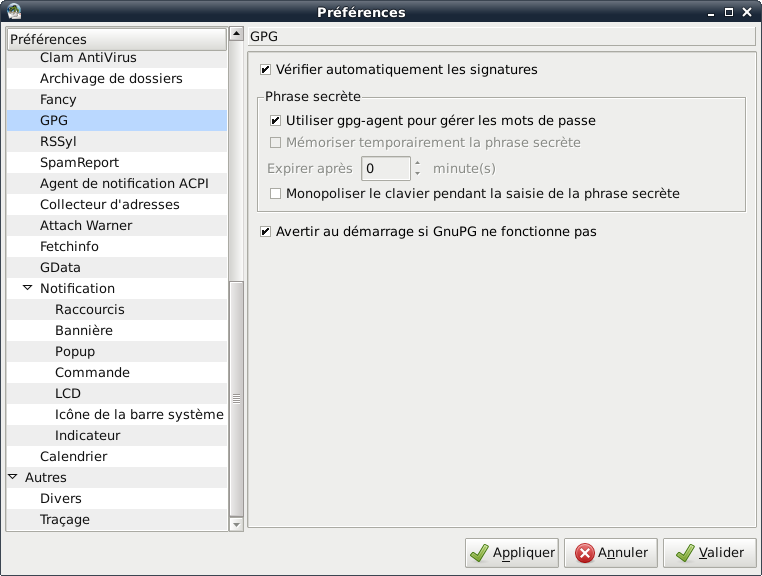This screenshot has width=762, height=576.
Task: Go to the Traçage preferences page
Action: (65, 520)
